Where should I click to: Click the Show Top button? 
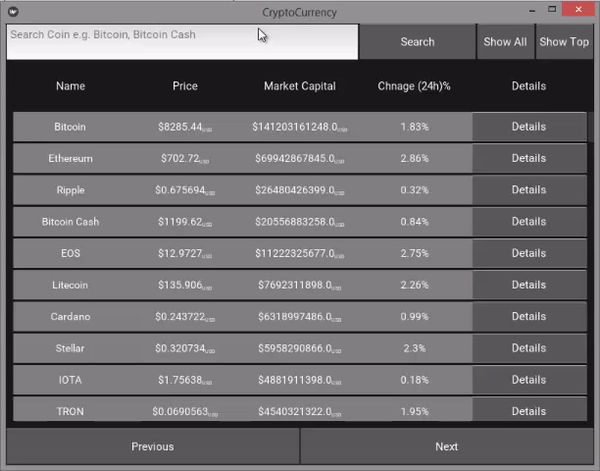564,42
